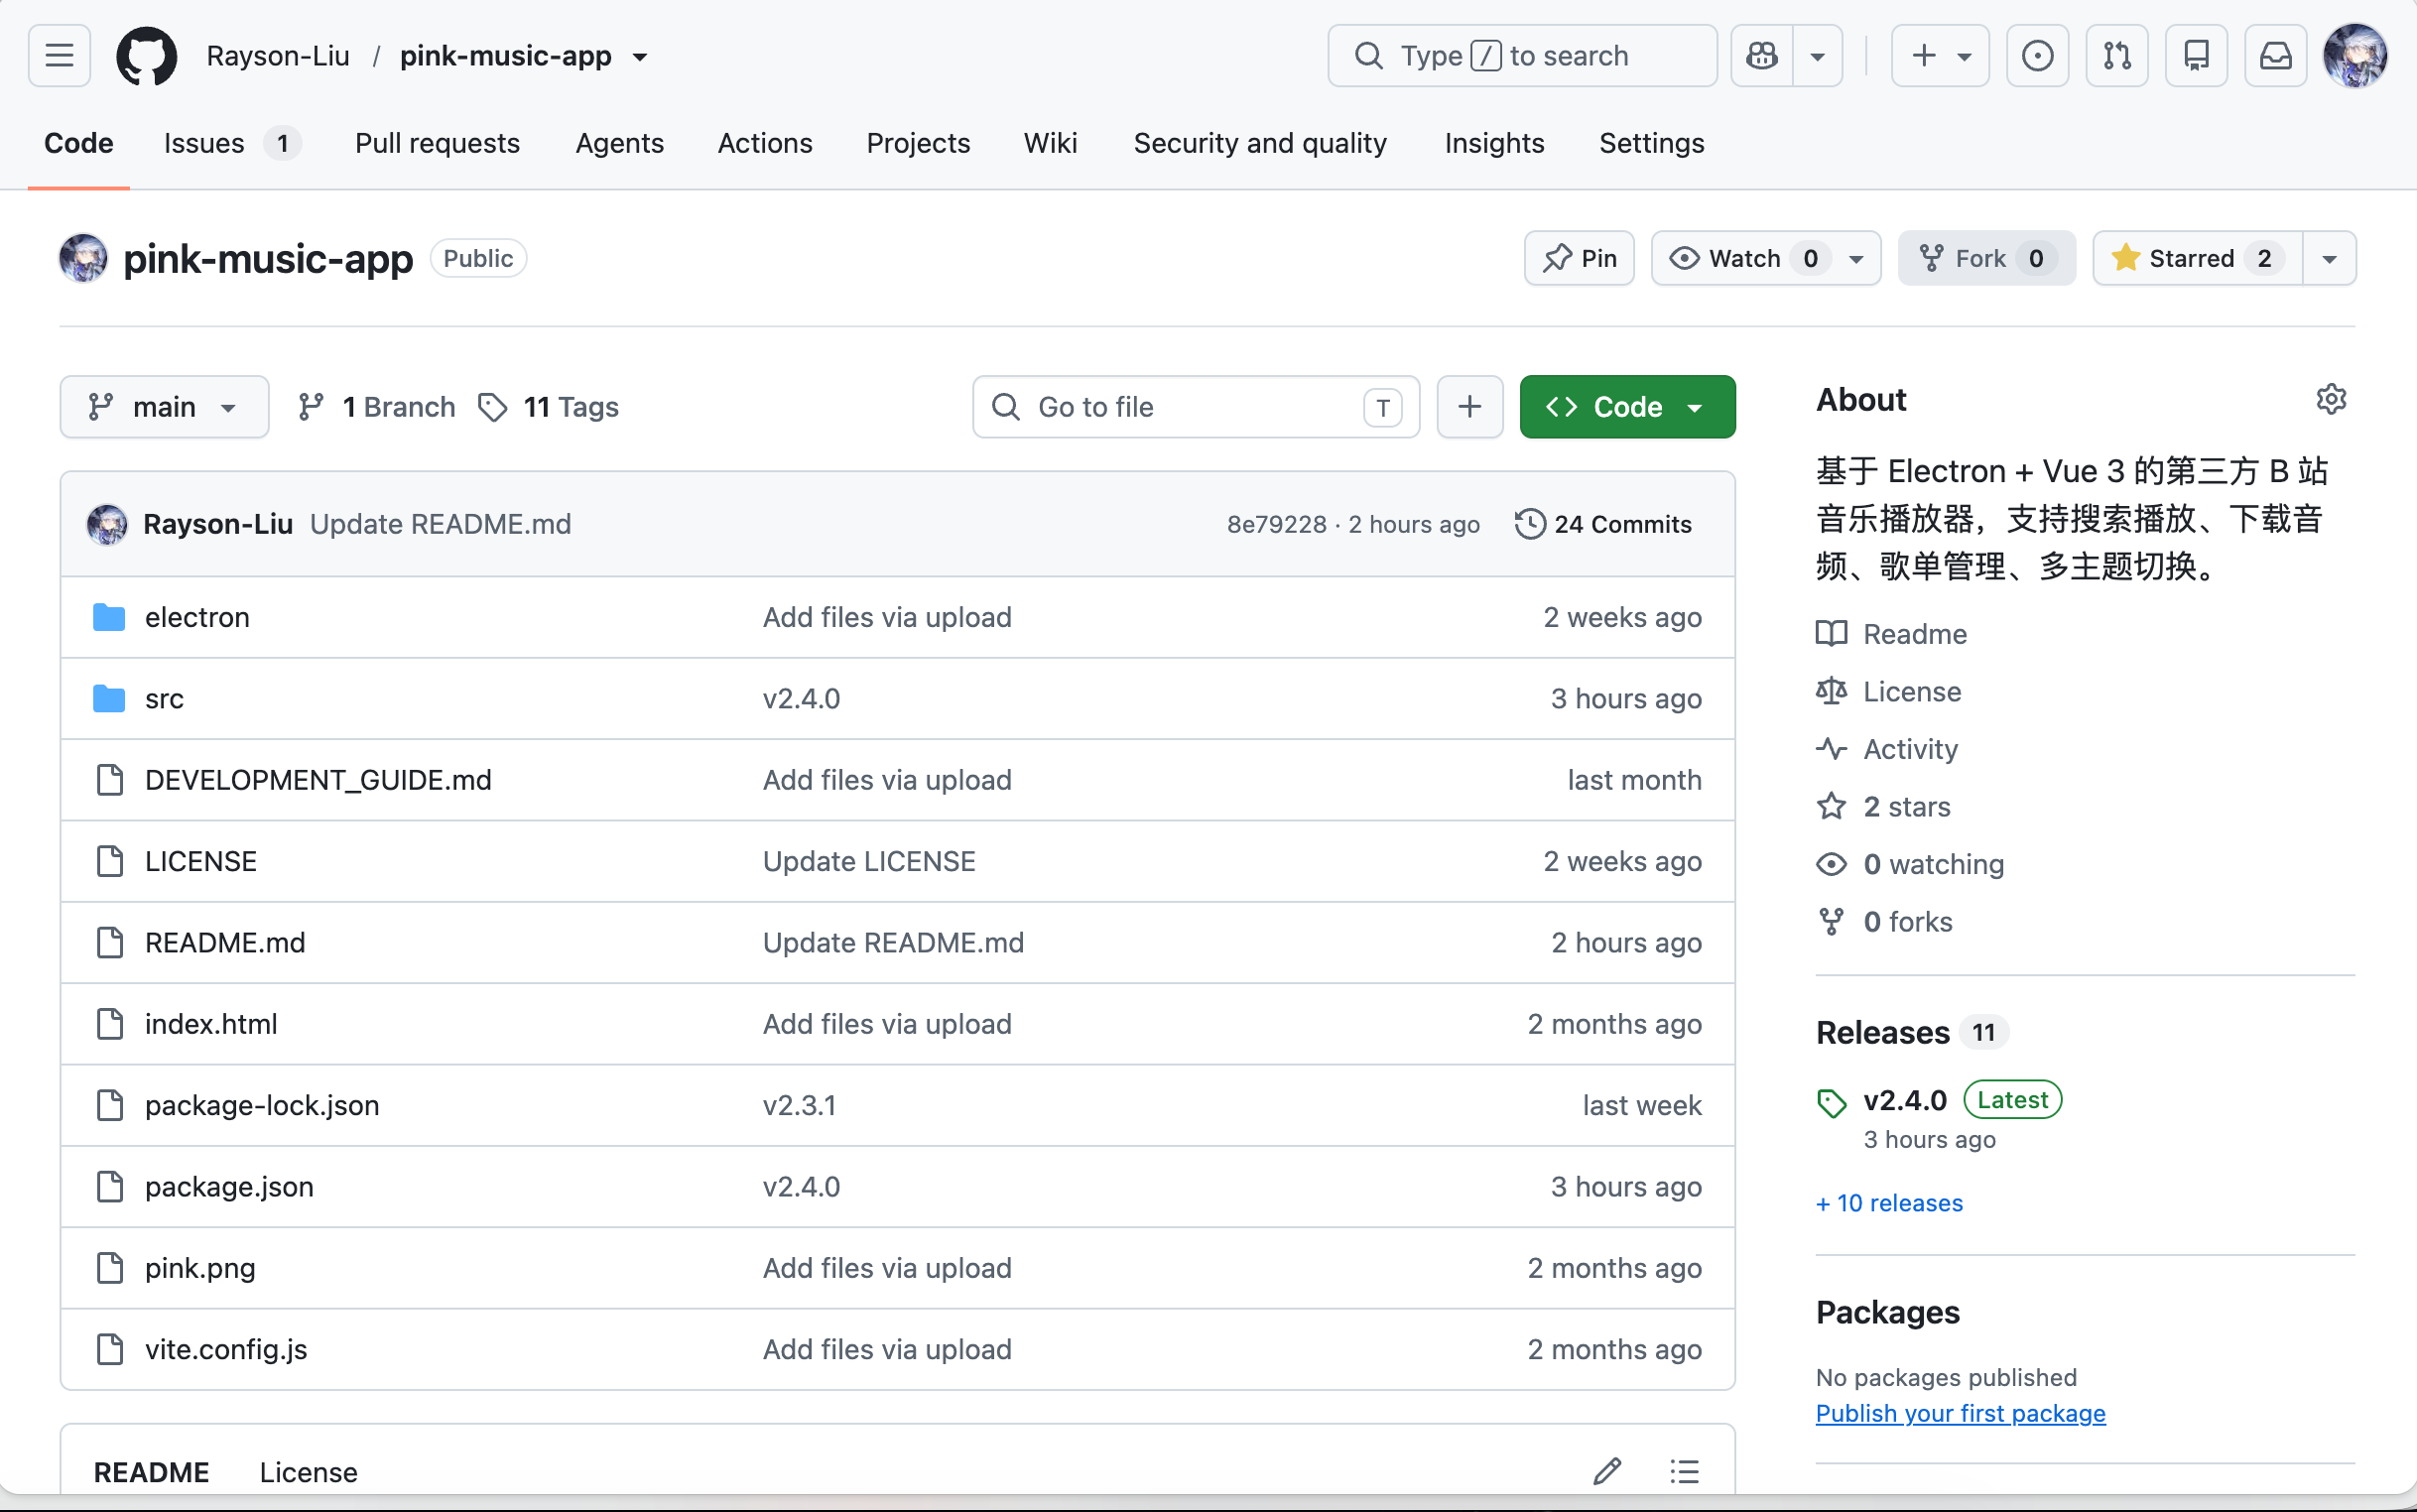This screenshot has width=2417, height=1512.
Task: Open repository Settings tab
Action: (1651, 143)
